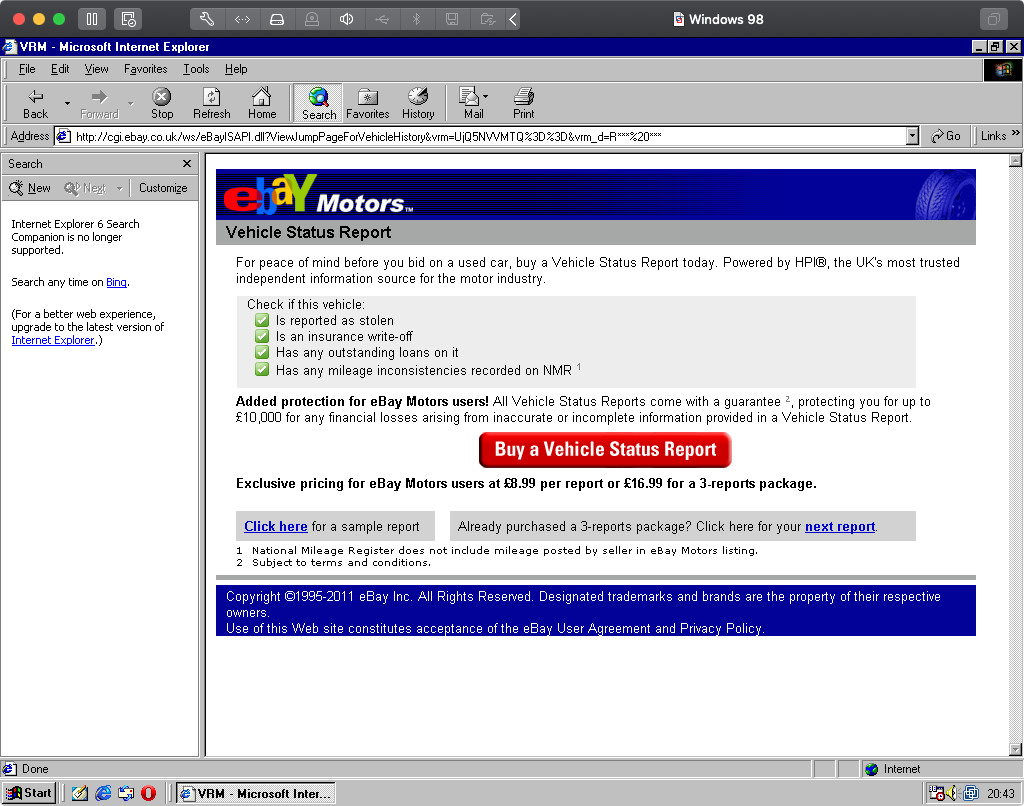The width and height of the screenshot is (1024, 806).
Task: Open the Tools menu
Action: (x=196, y=69)
